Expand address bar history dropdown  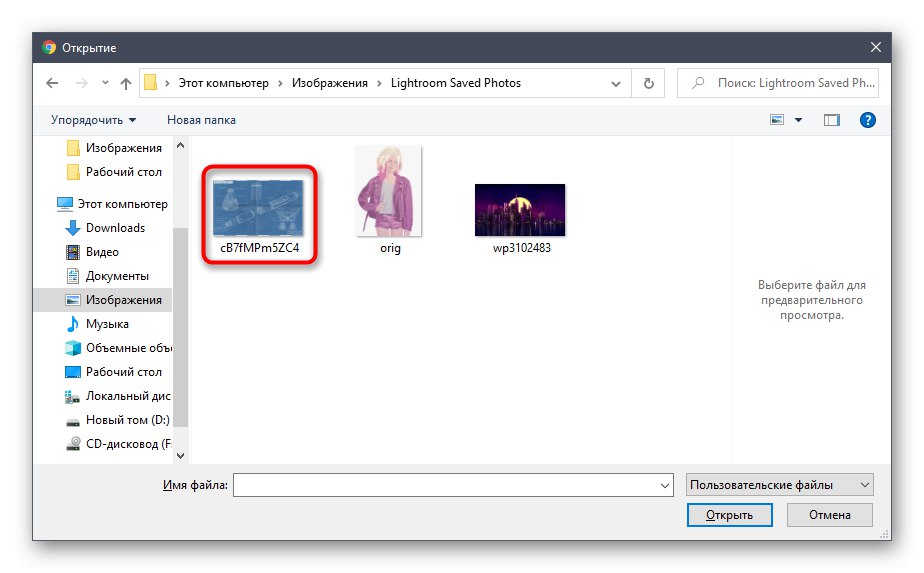tap(616, 84)
